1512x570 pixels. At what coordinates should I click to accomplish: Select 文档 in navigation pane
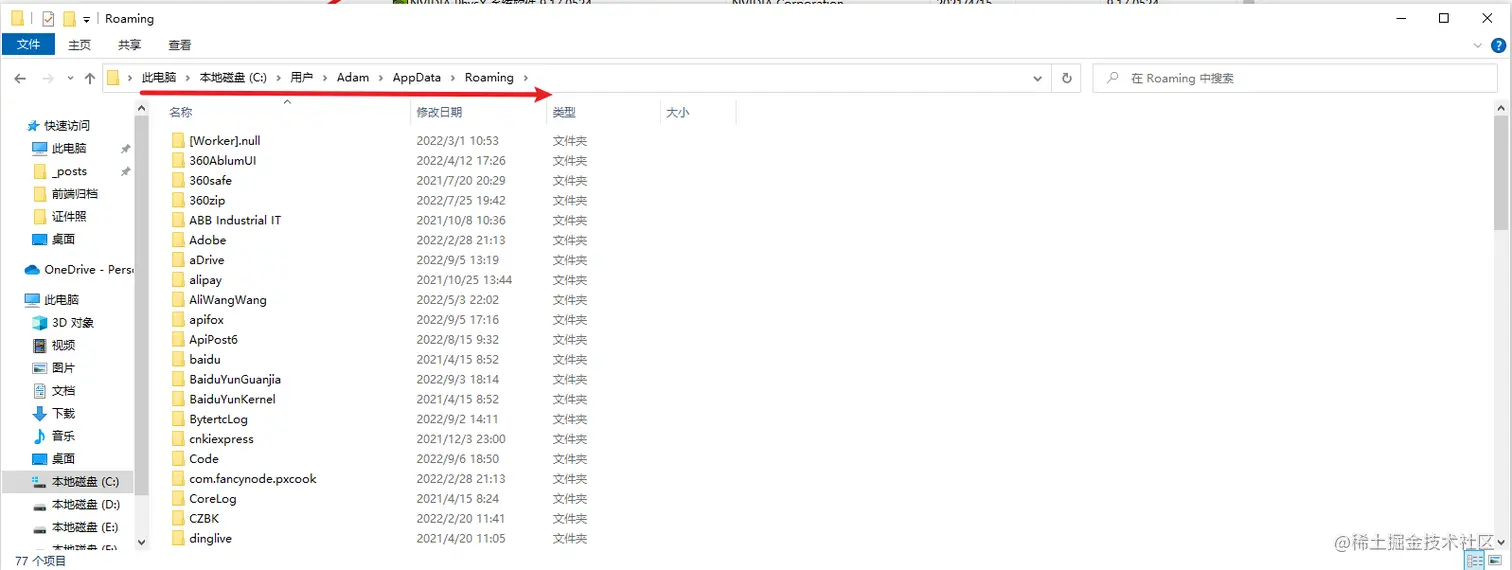pos(63,391)
